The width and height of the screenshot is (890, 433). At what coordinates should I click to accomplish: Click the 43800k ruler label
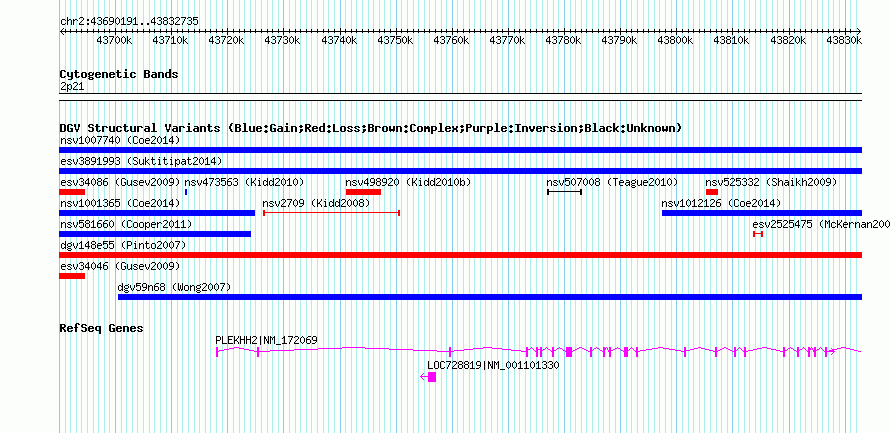pos(675,40)
